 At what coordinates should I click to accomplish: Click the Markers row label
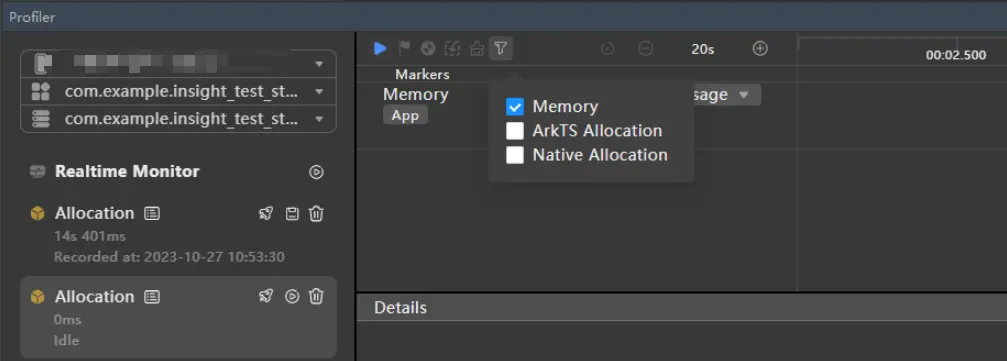tap(422, 75)
